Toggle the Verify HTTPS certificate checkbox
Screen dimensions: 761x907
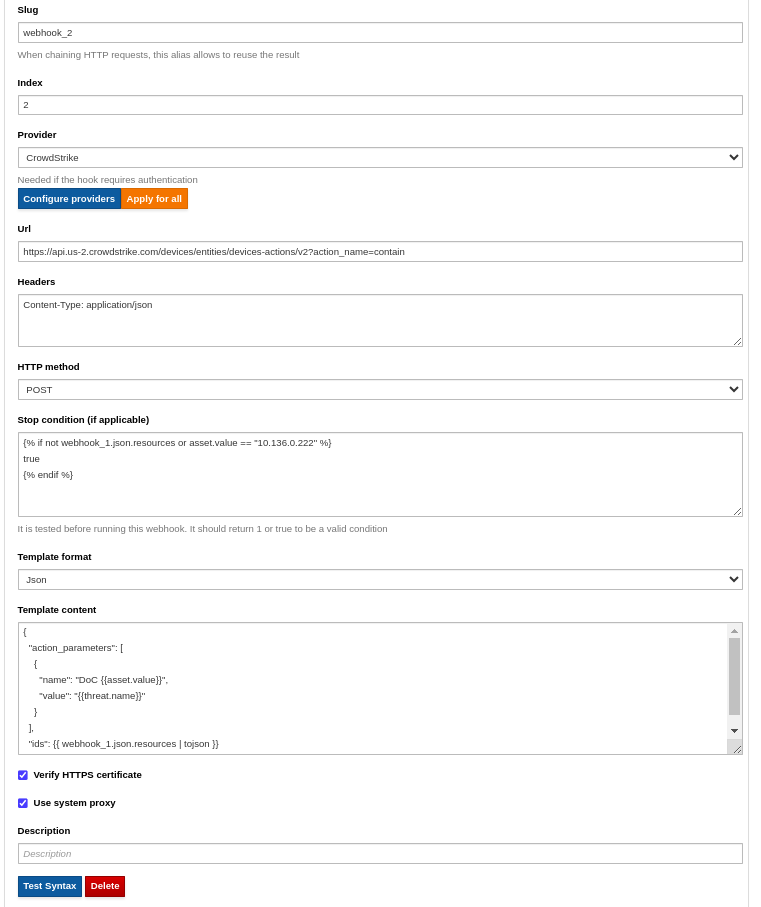tap(23, 775)
